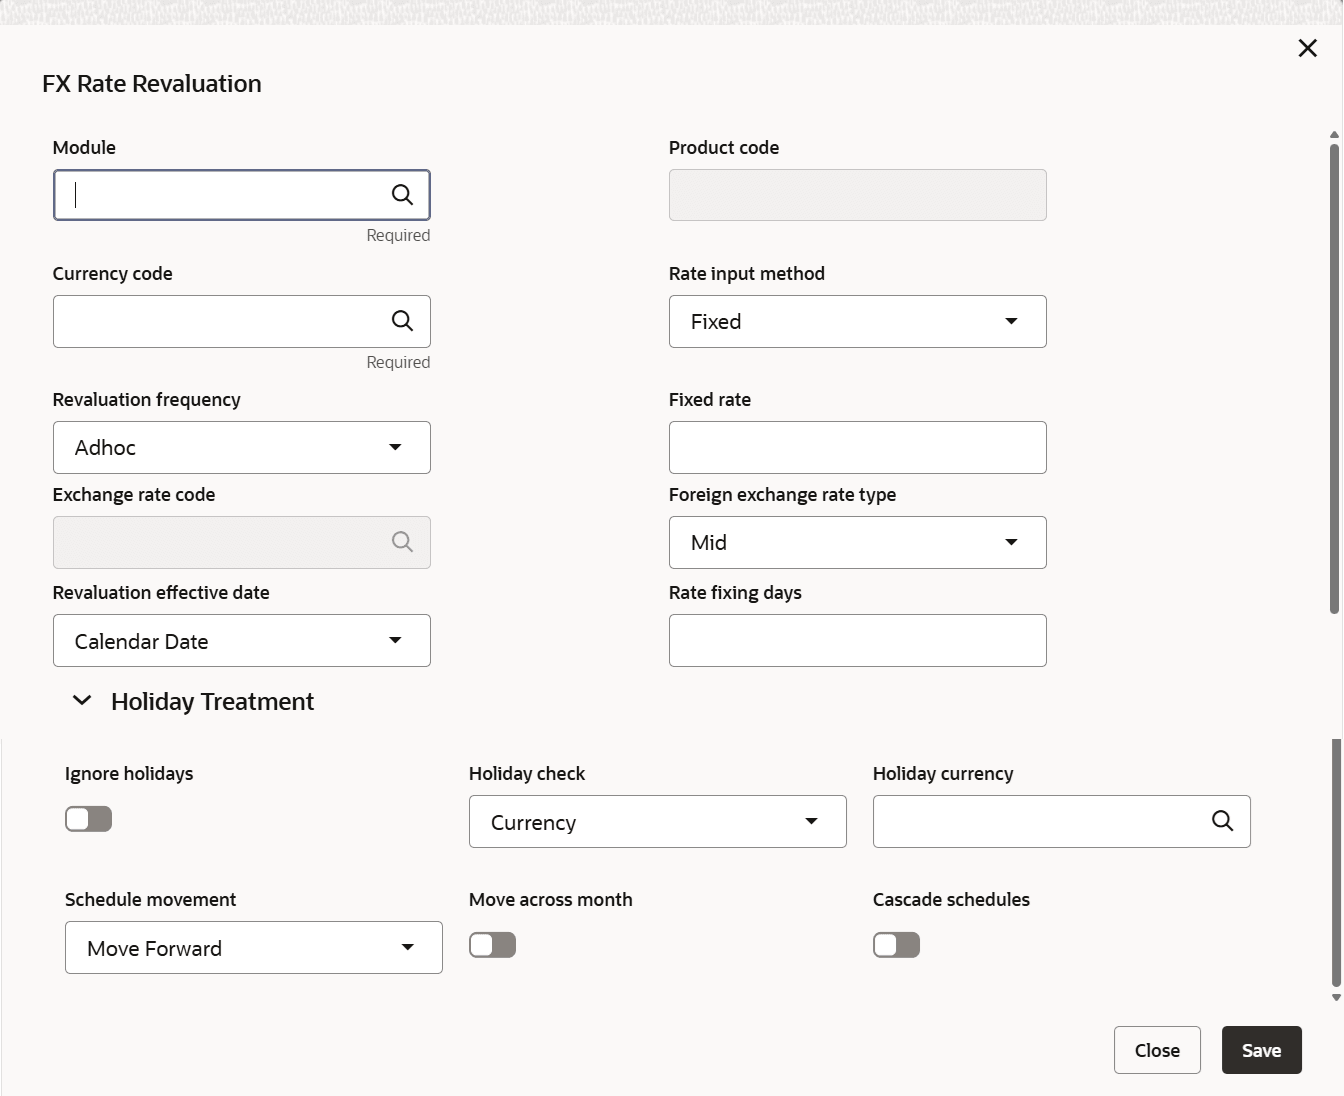Open the Schedule movement dropdown

click(x=253, y=948)
